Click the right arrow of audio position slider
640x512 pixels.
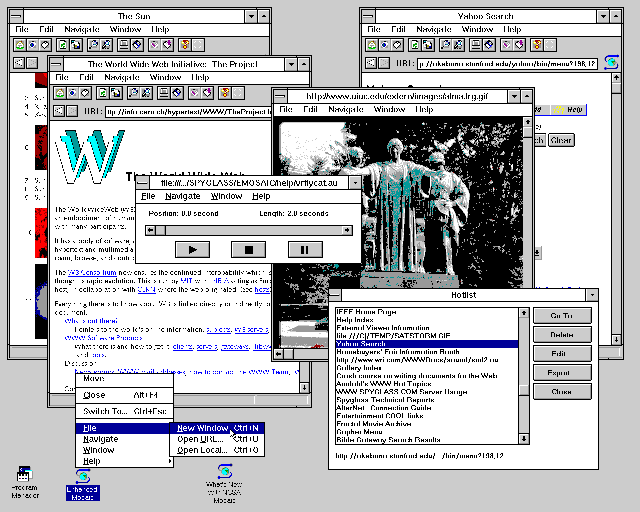347,231
